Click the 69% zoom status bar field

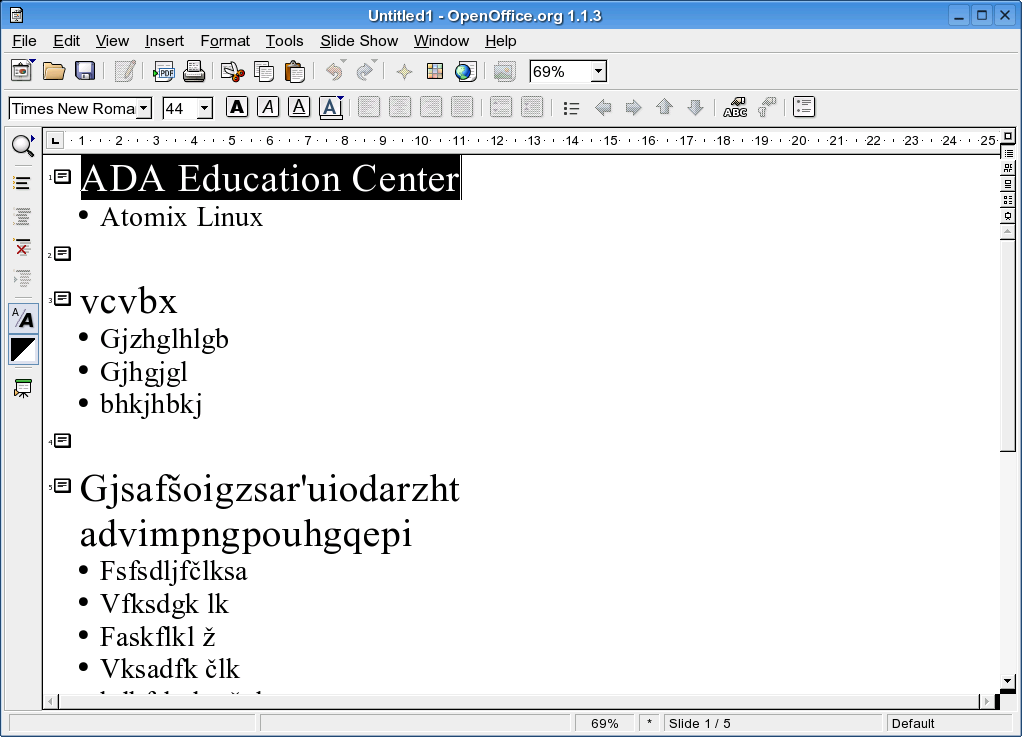coord(604,723)
